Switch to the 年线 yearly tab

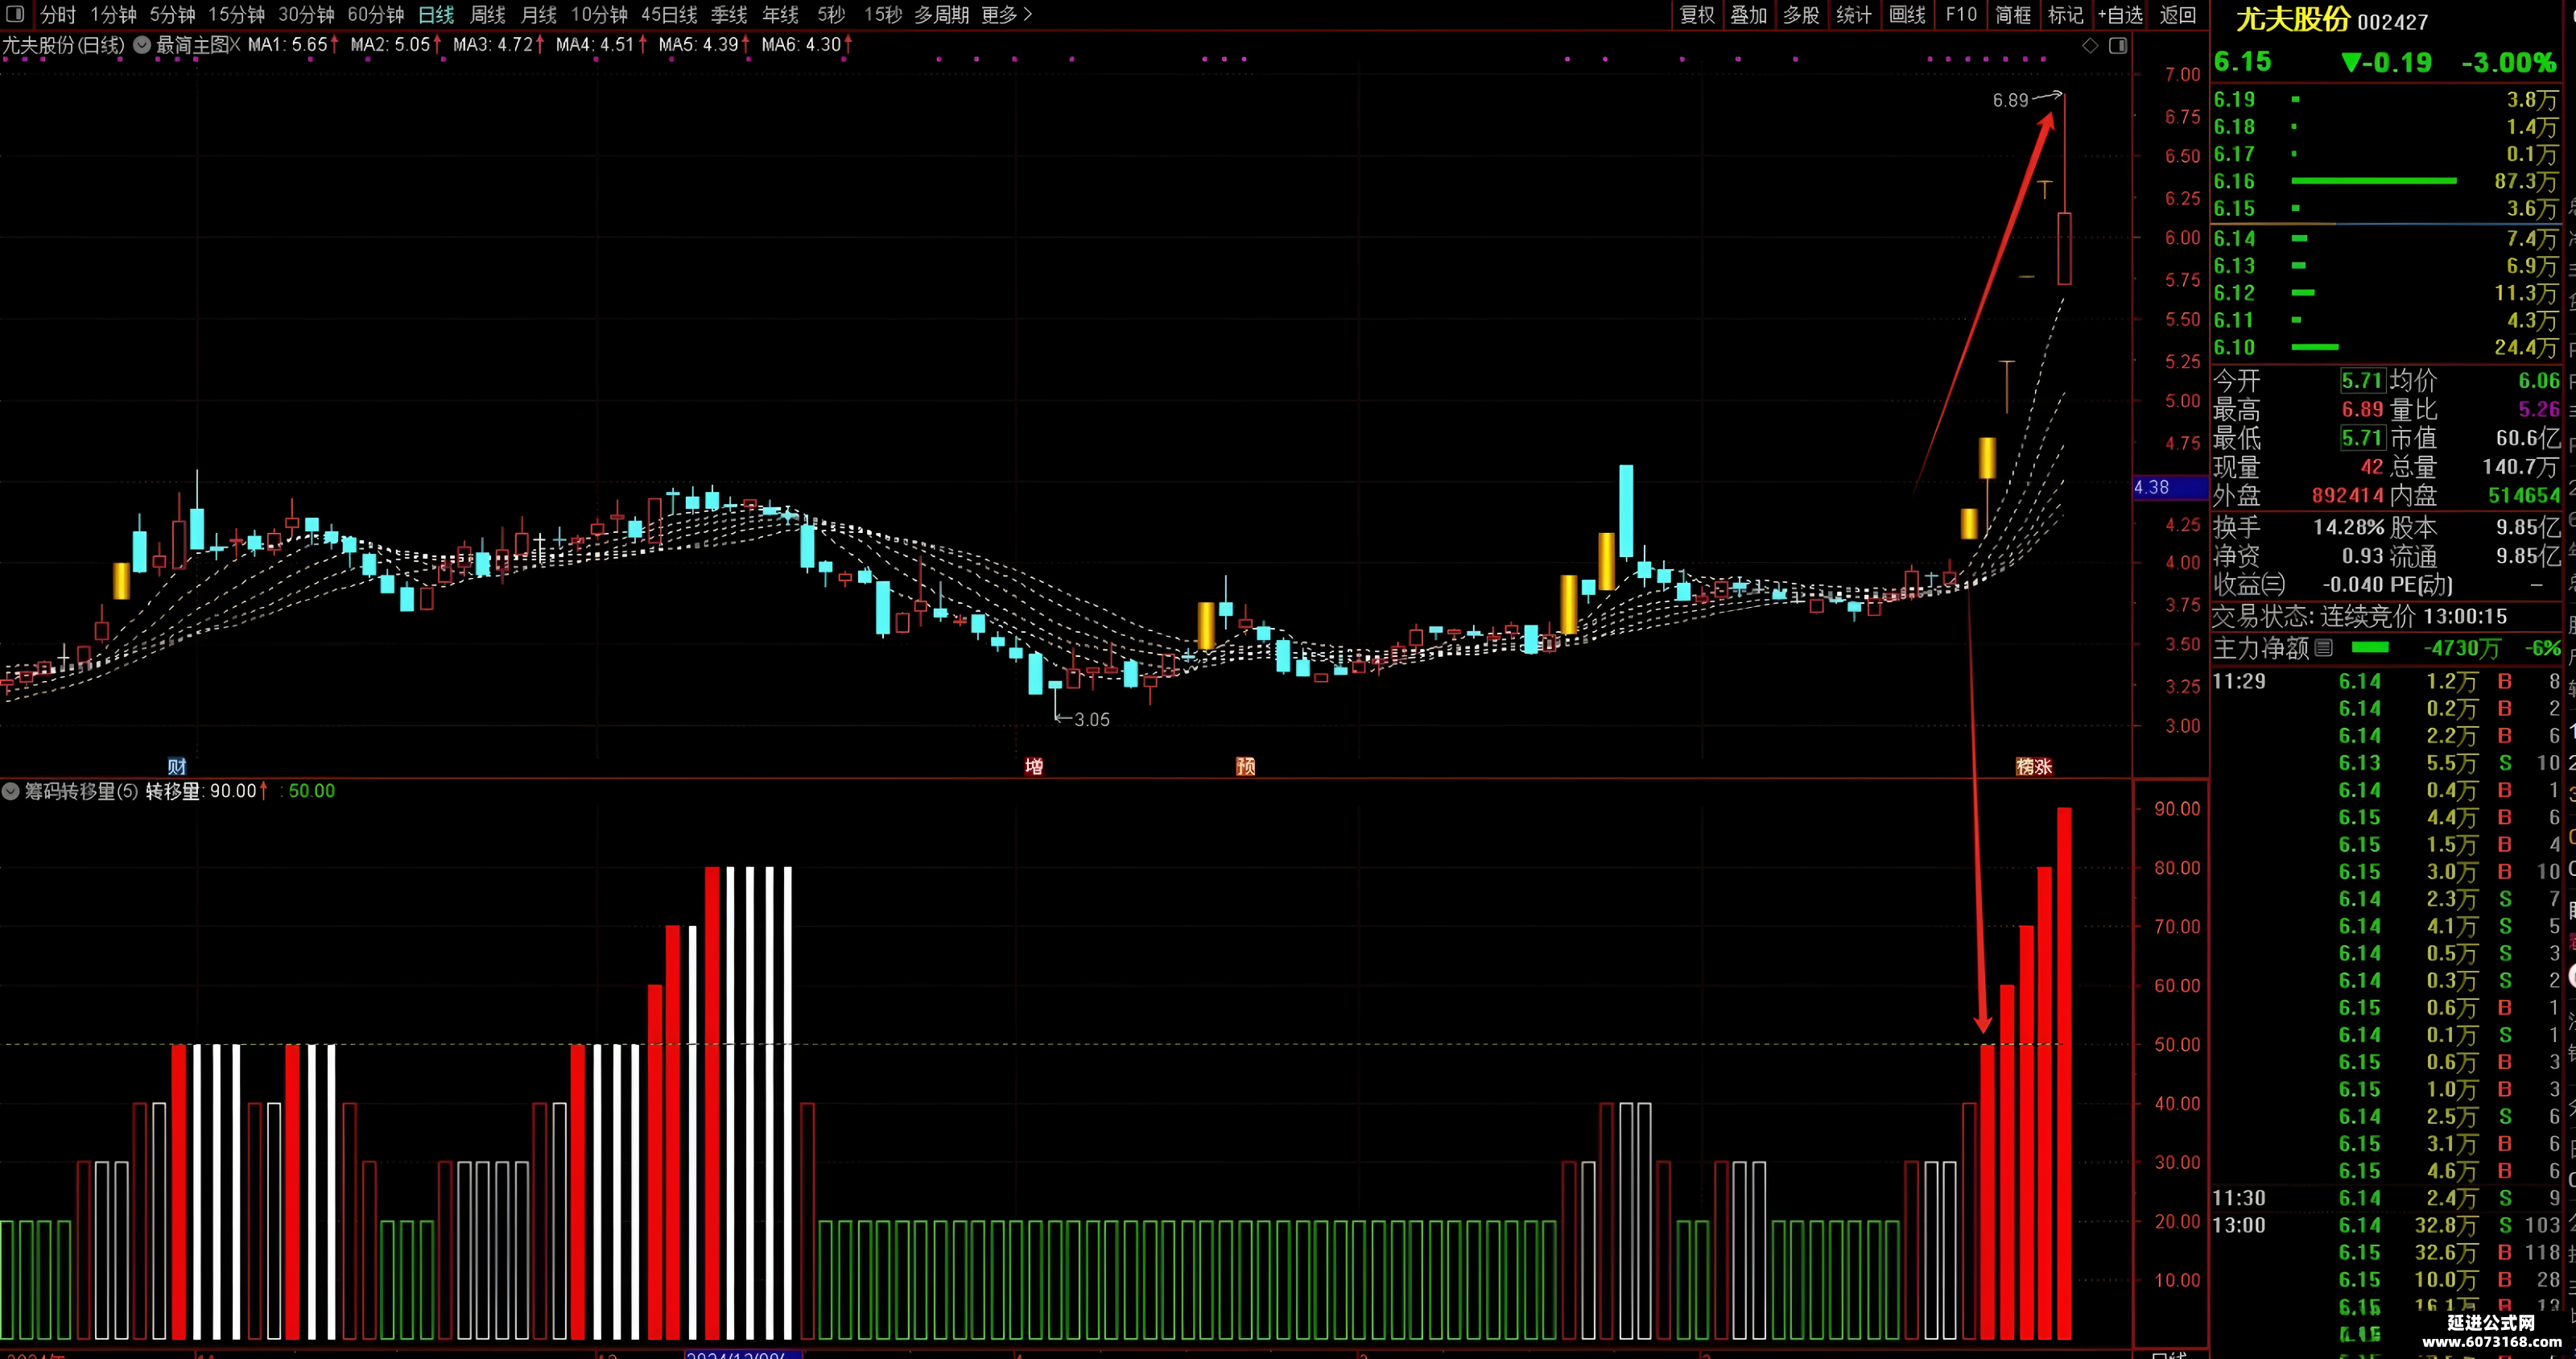(x=780, y=15)
